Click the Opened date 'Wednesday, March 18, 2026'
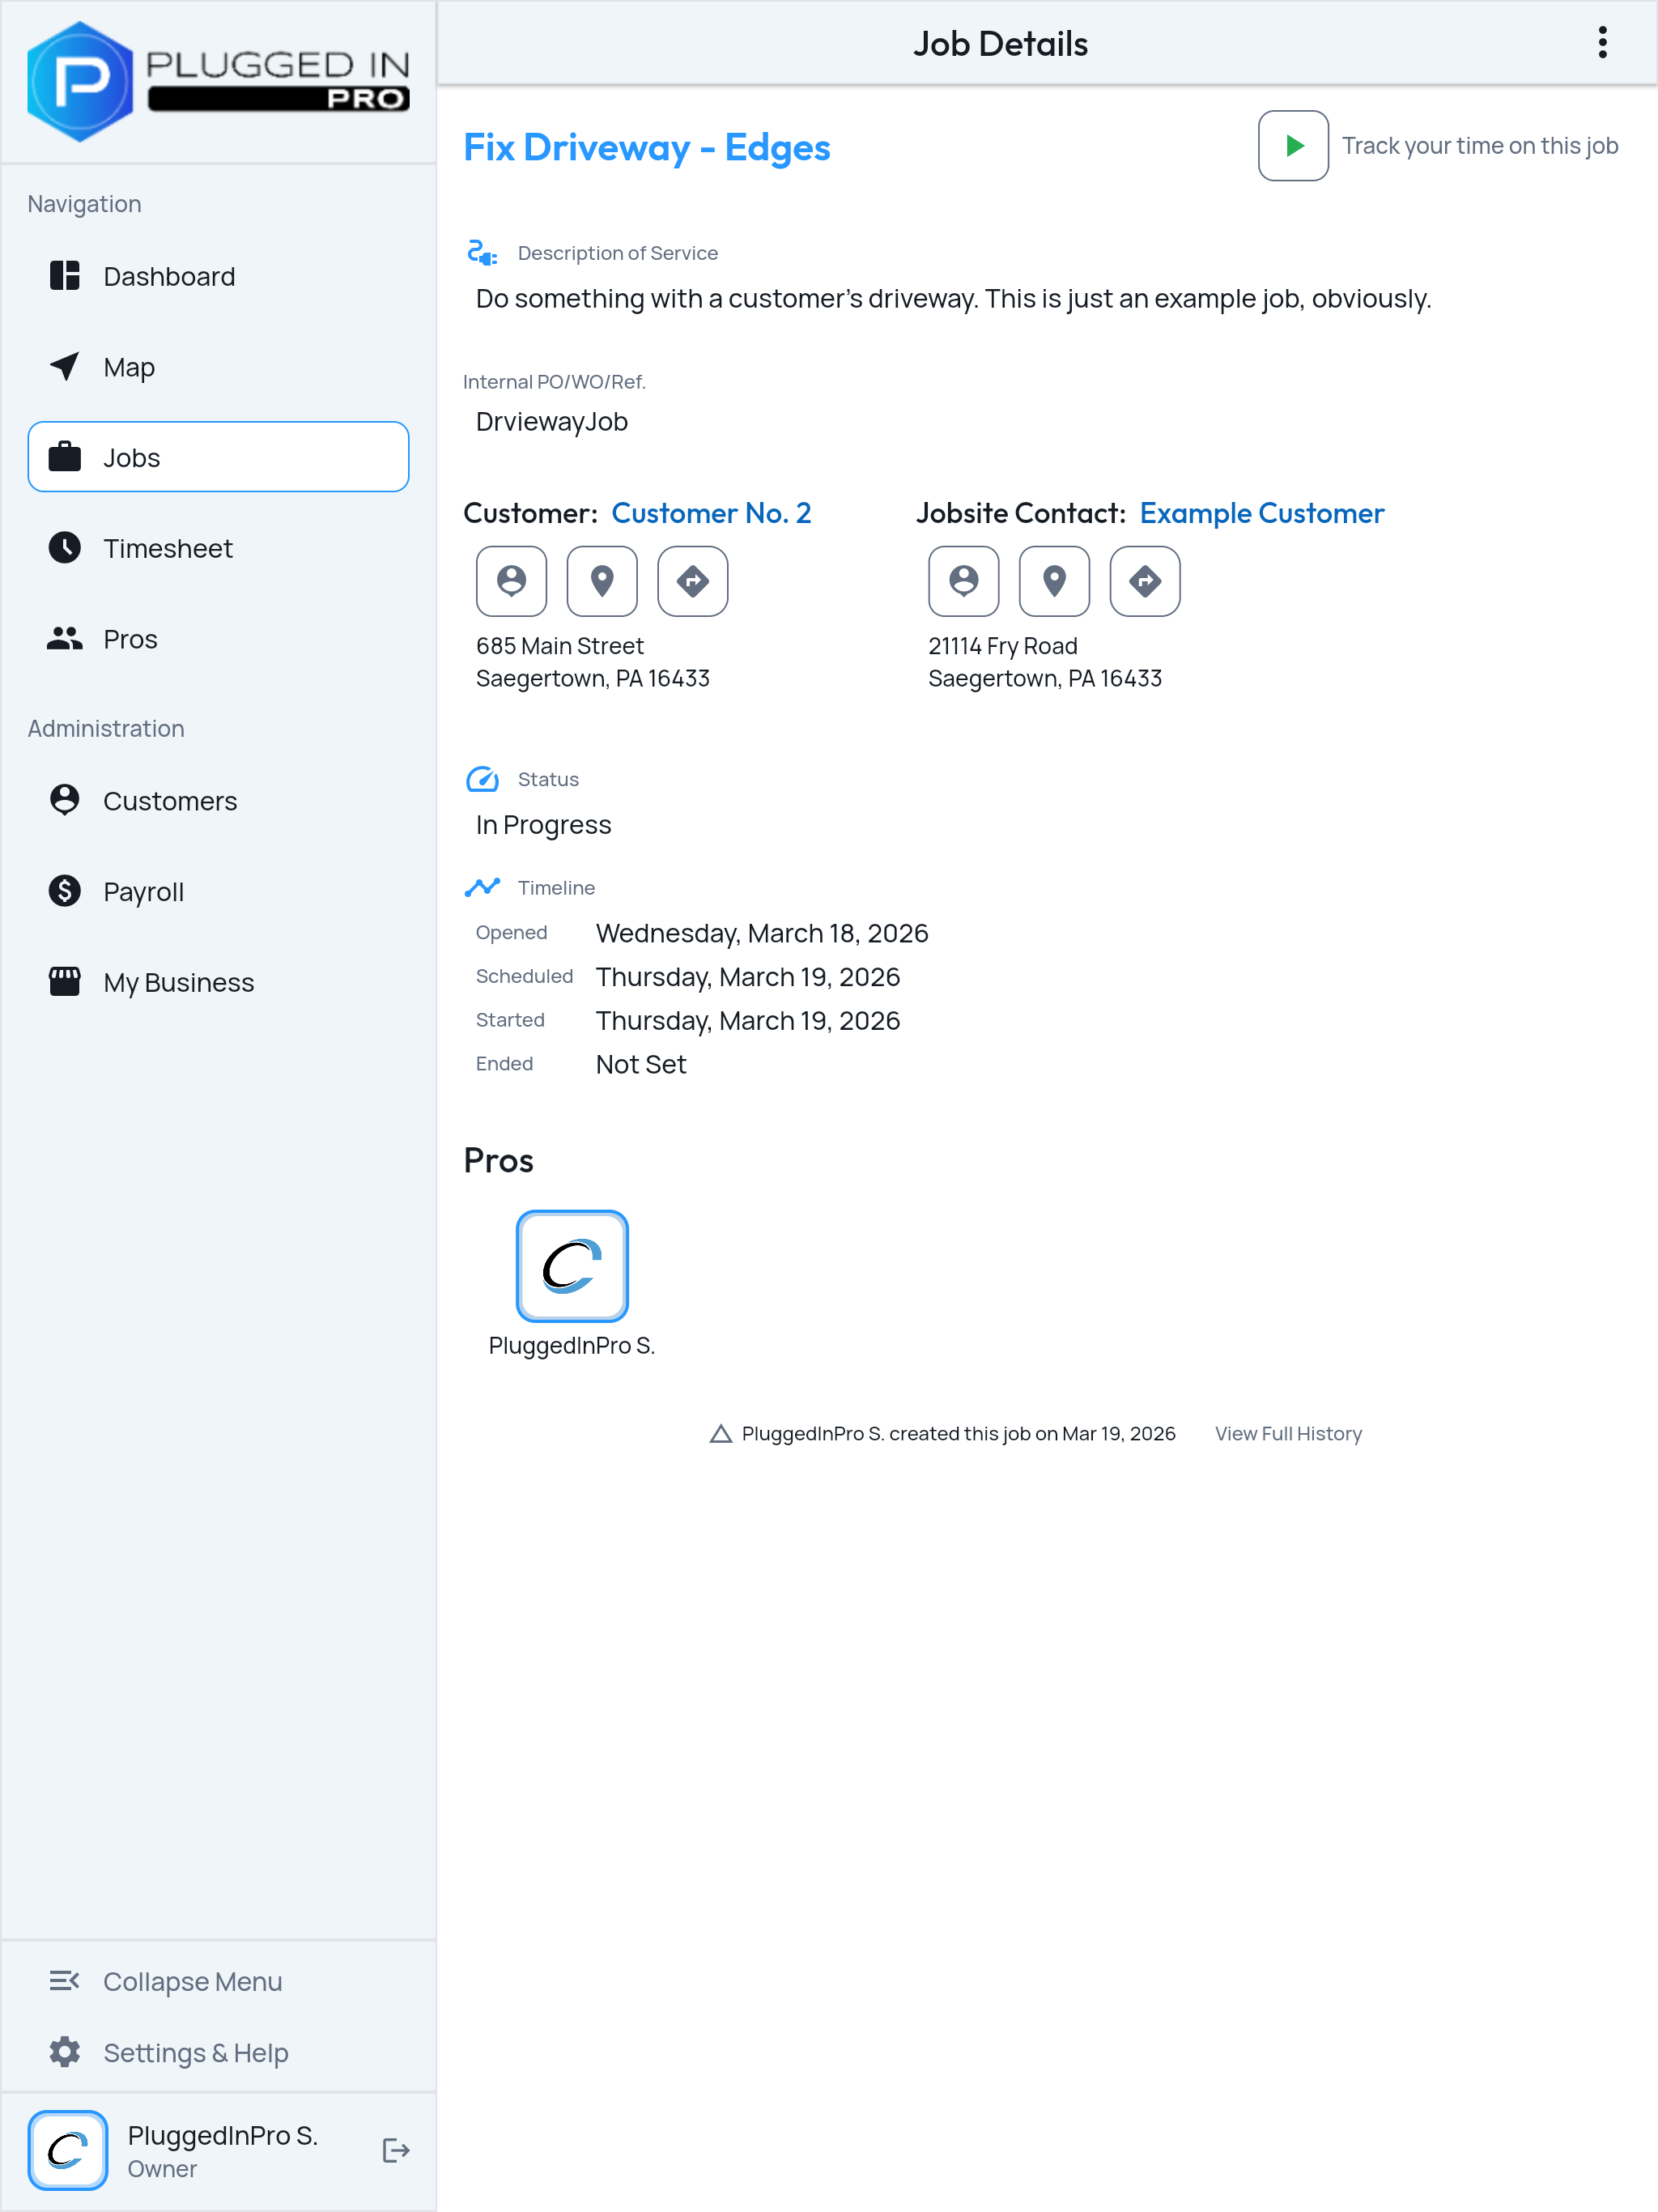1658x2212 pixels. [762, 933]
